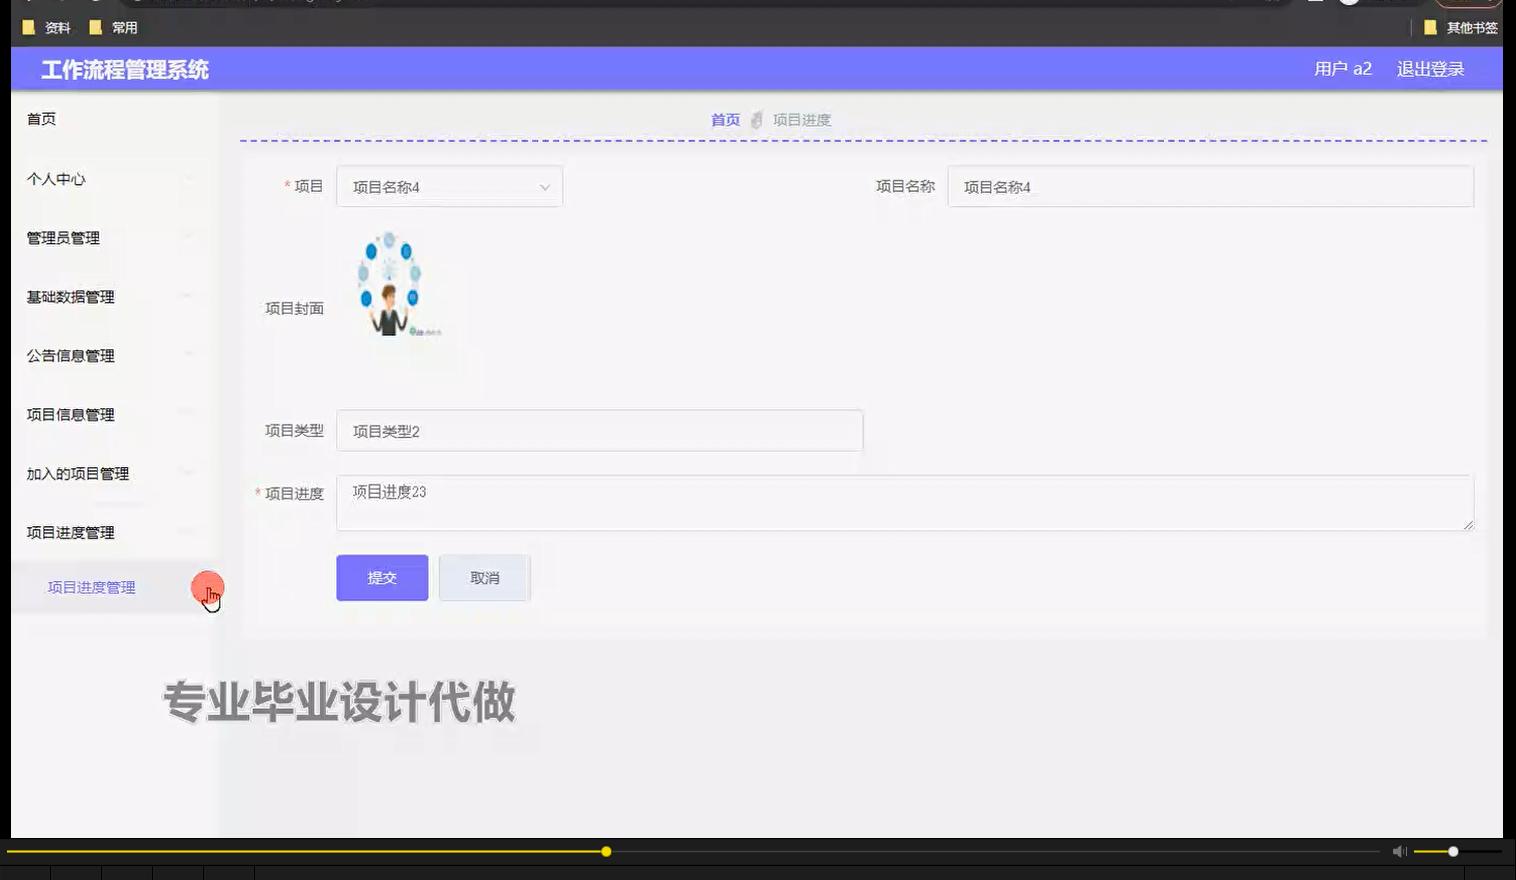Click the 提交 submit button
1516x880 pixels.
click(x=381, y=577)
